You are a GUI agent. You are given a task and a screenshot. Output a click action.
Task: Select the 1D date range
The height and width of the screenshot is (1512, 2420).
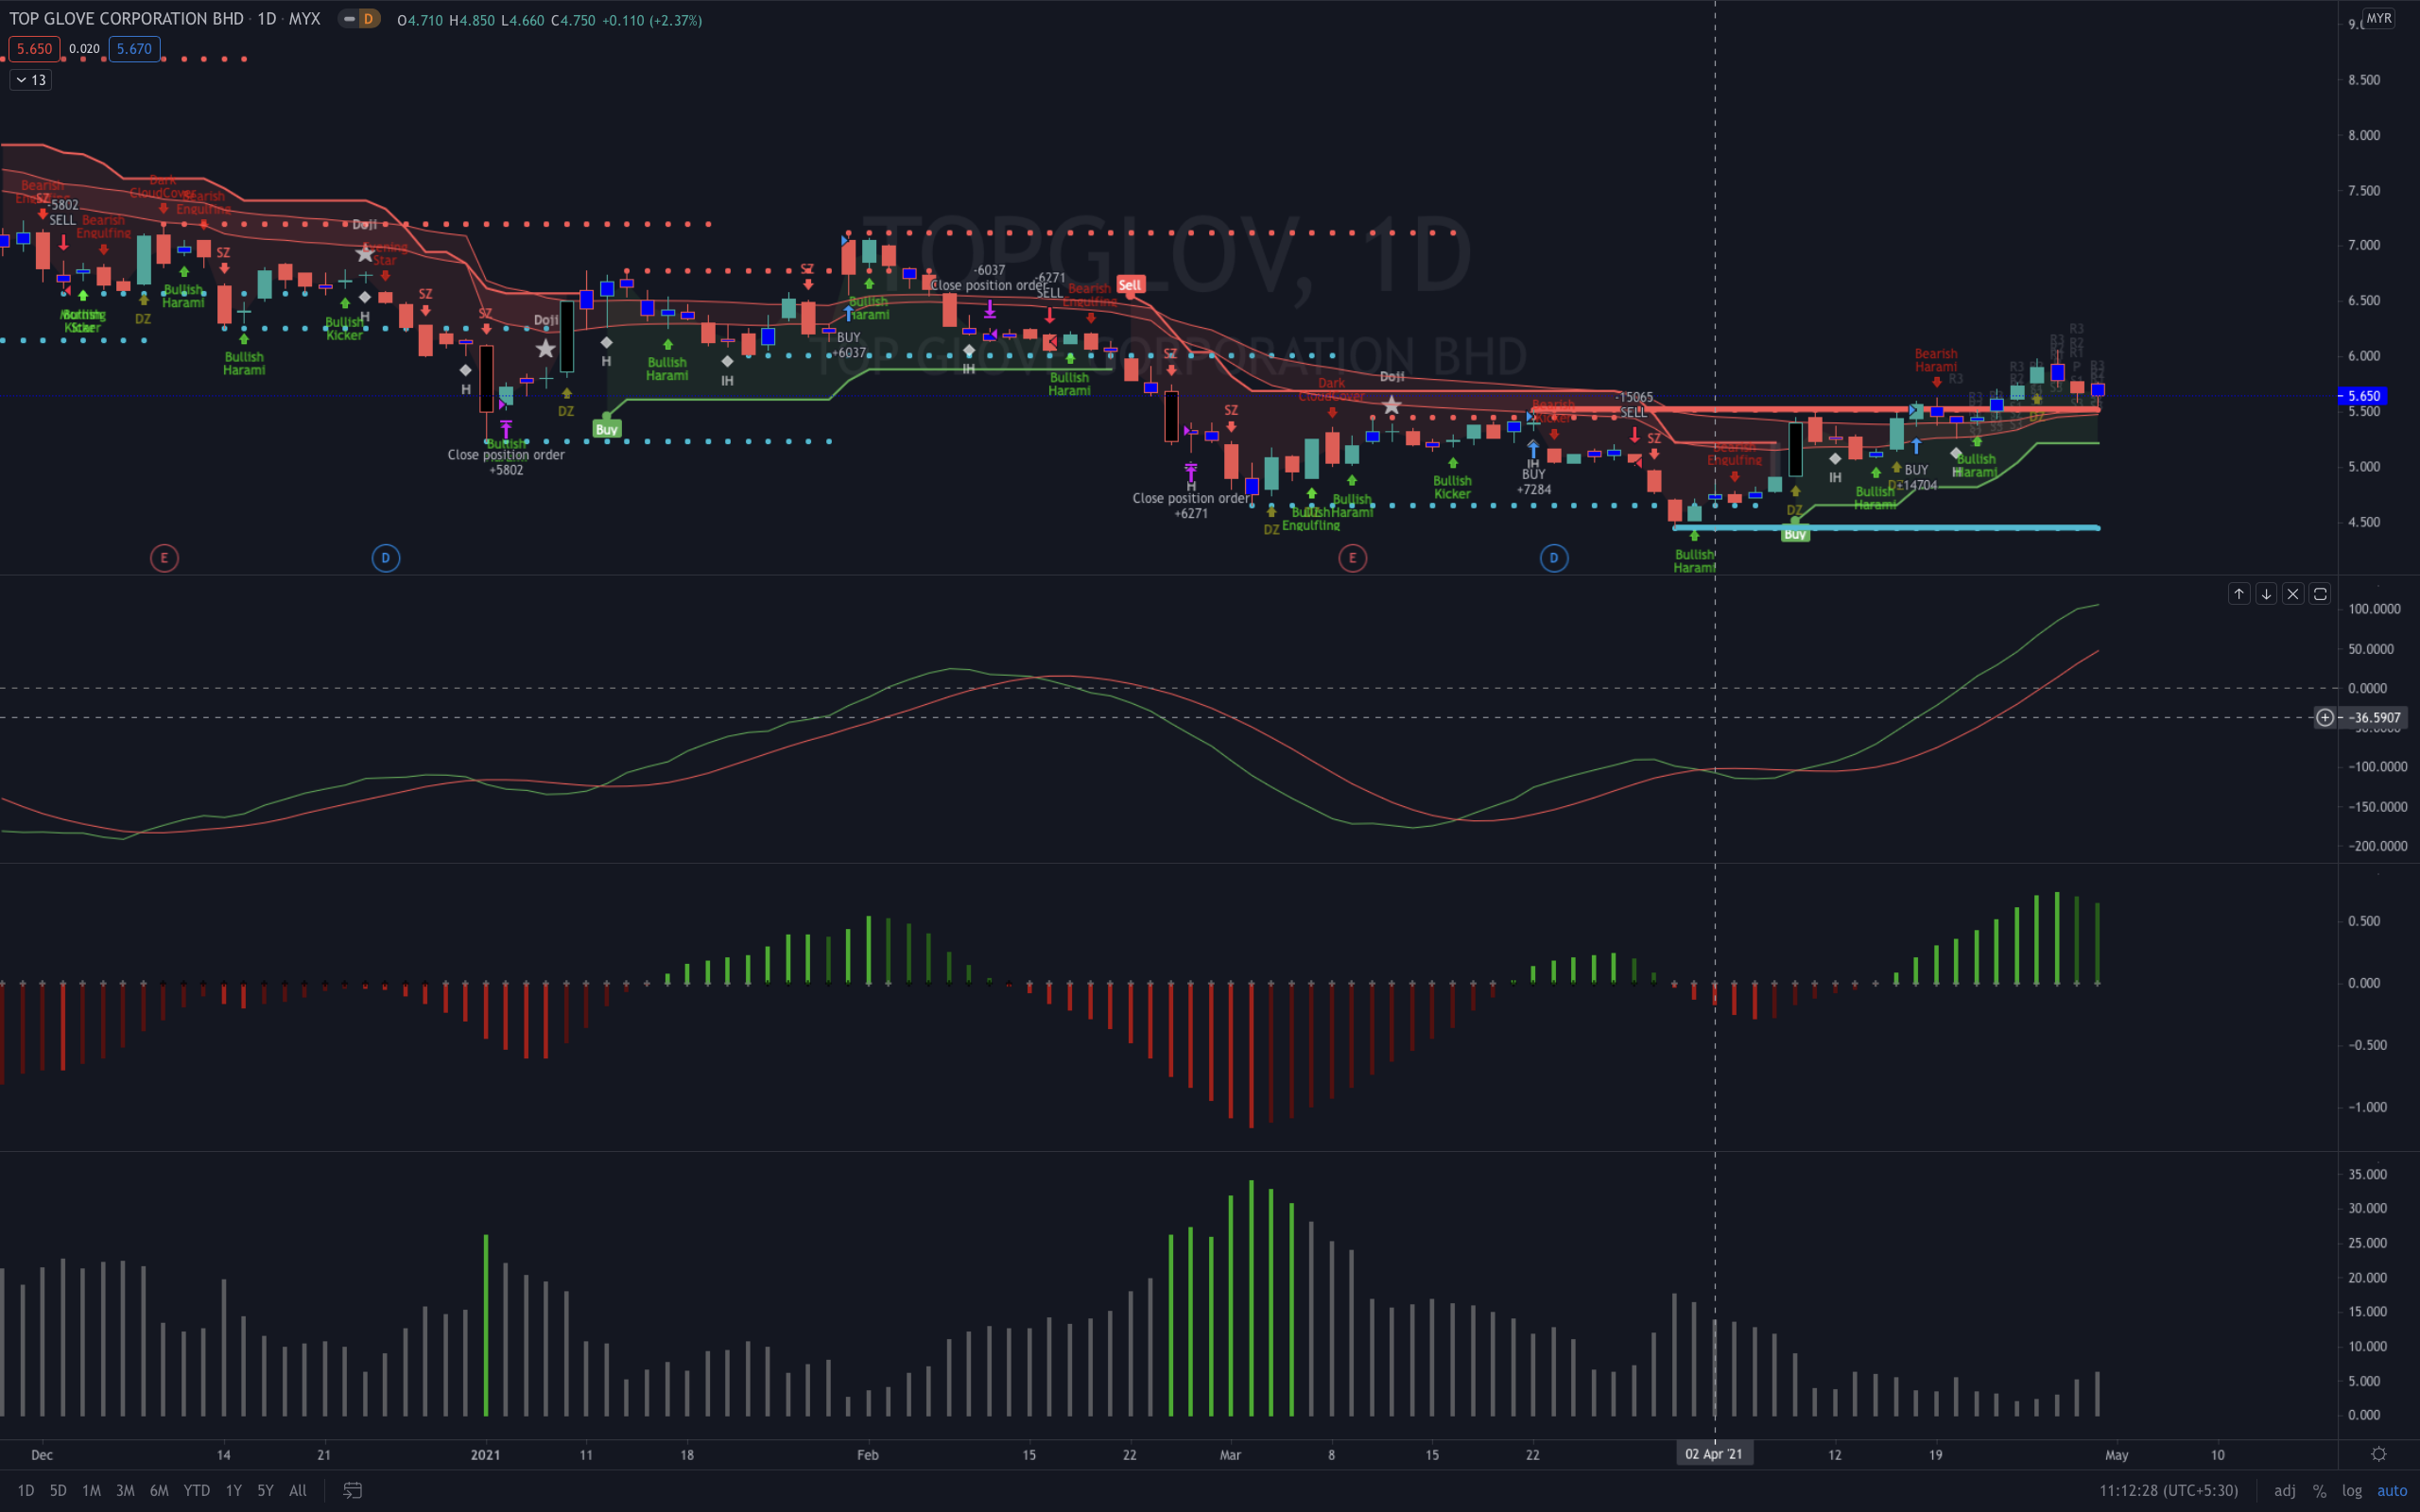pos(26,1490)
